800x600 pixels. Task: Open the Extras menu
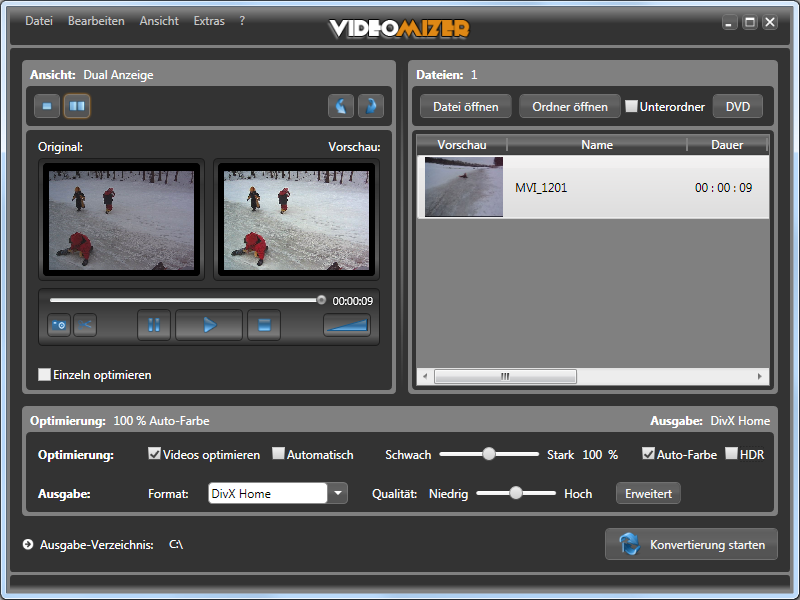209,21
